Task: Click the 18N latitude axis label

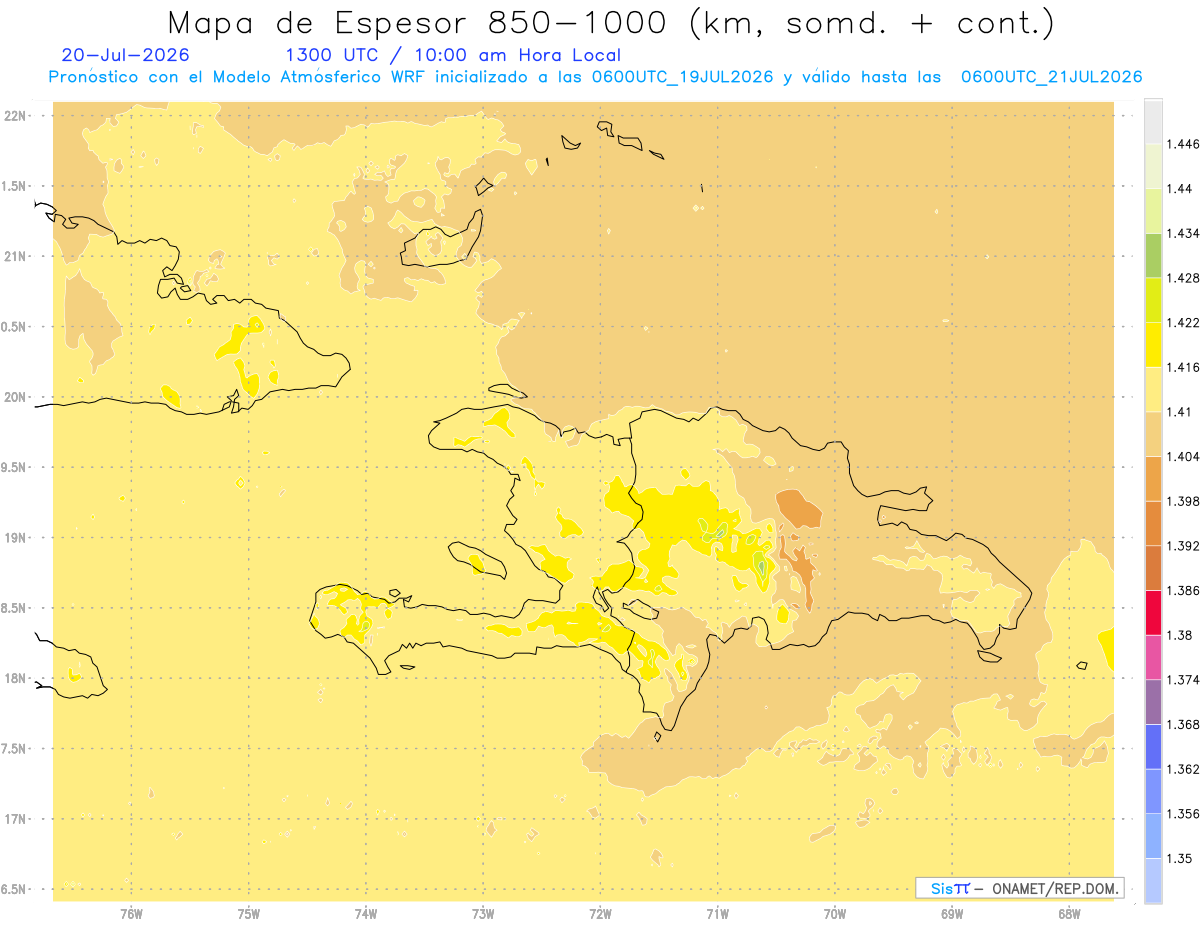Action: click(14, 678)
